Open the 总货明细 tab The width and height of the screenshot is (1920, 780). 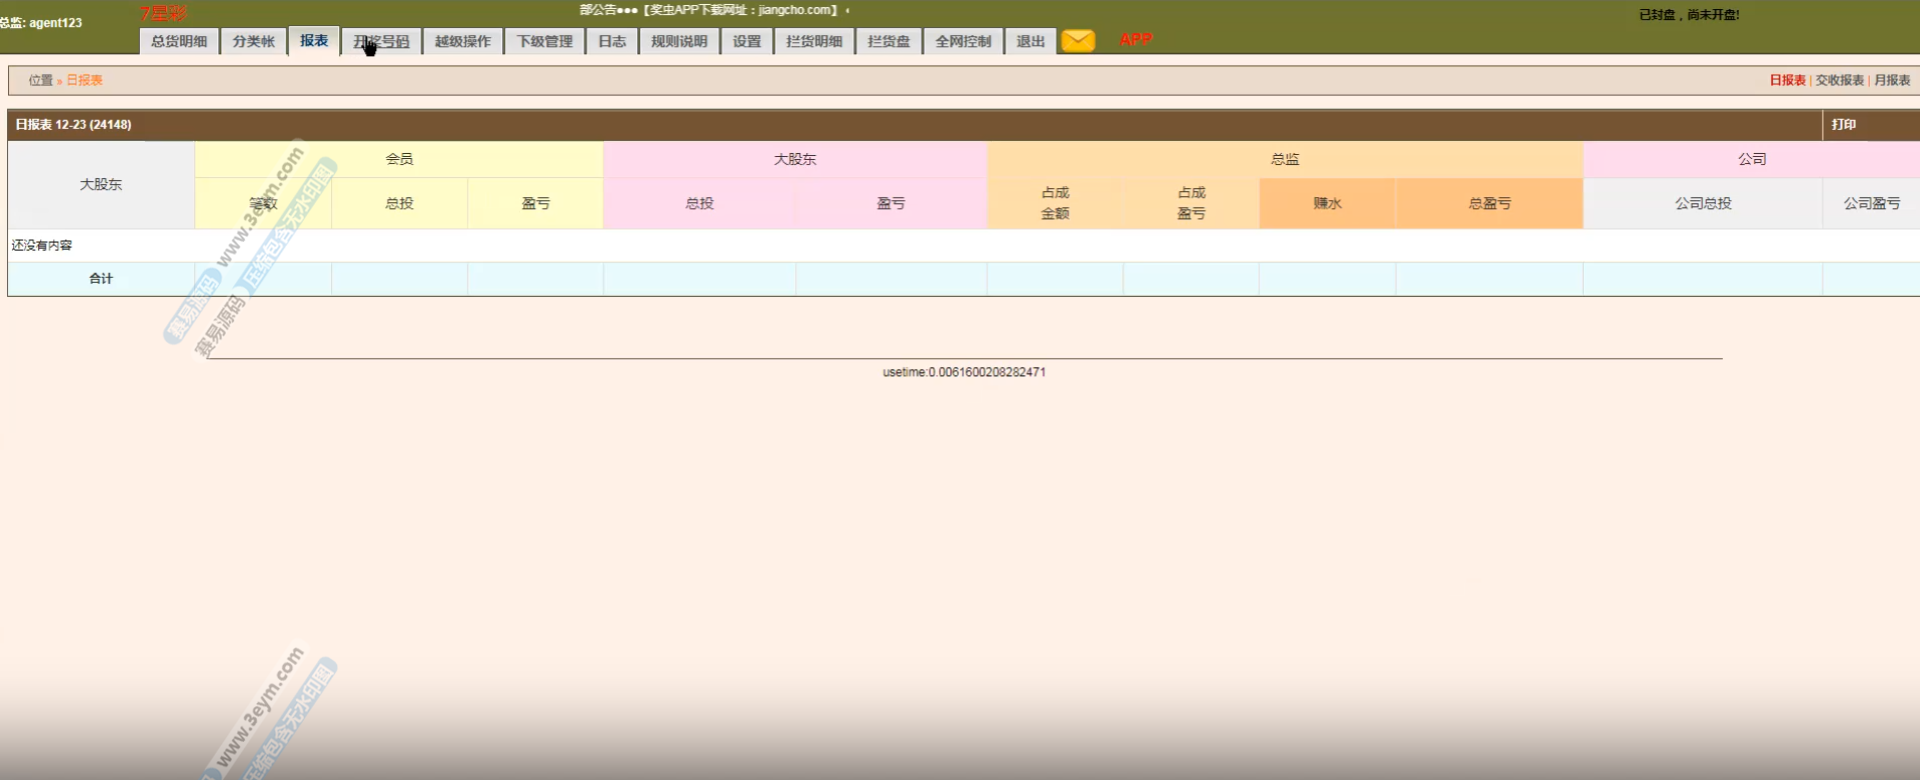(179, 41)
